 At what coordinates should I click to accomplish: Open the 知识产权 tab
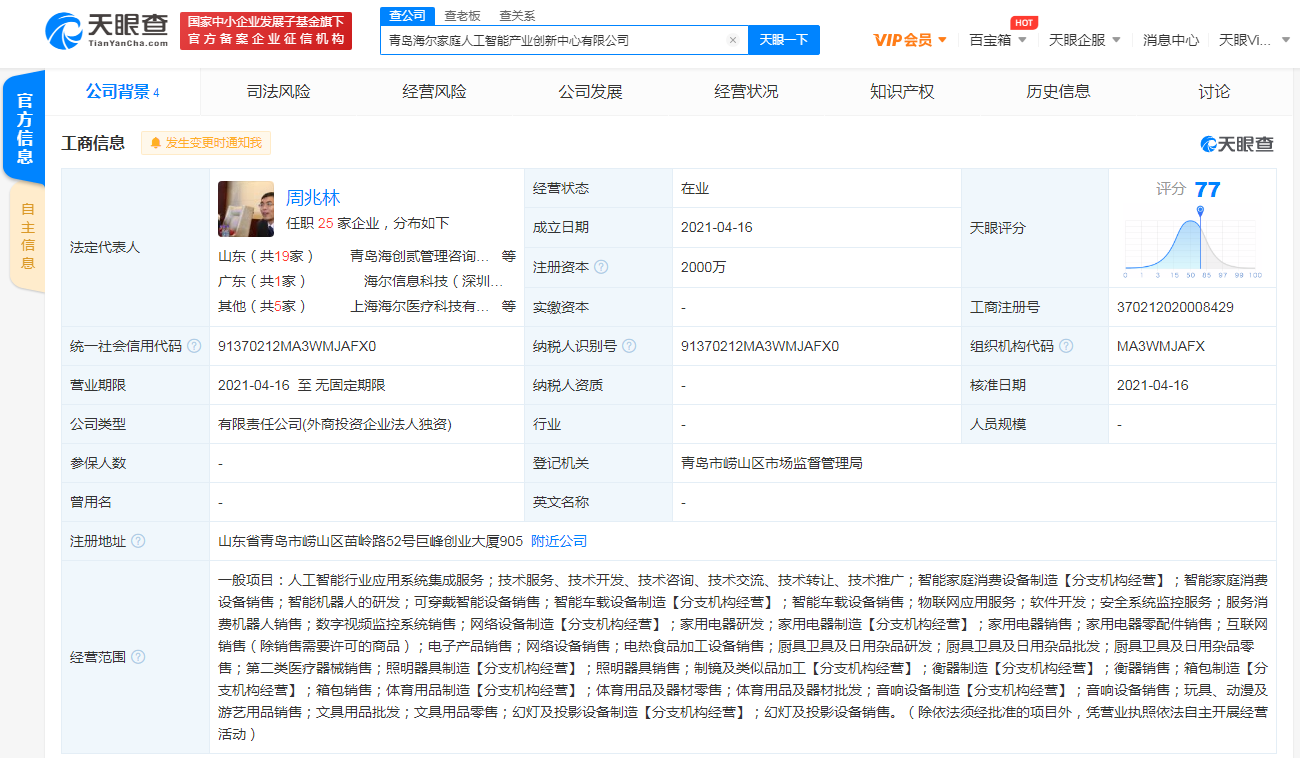[x=903, y=92]
